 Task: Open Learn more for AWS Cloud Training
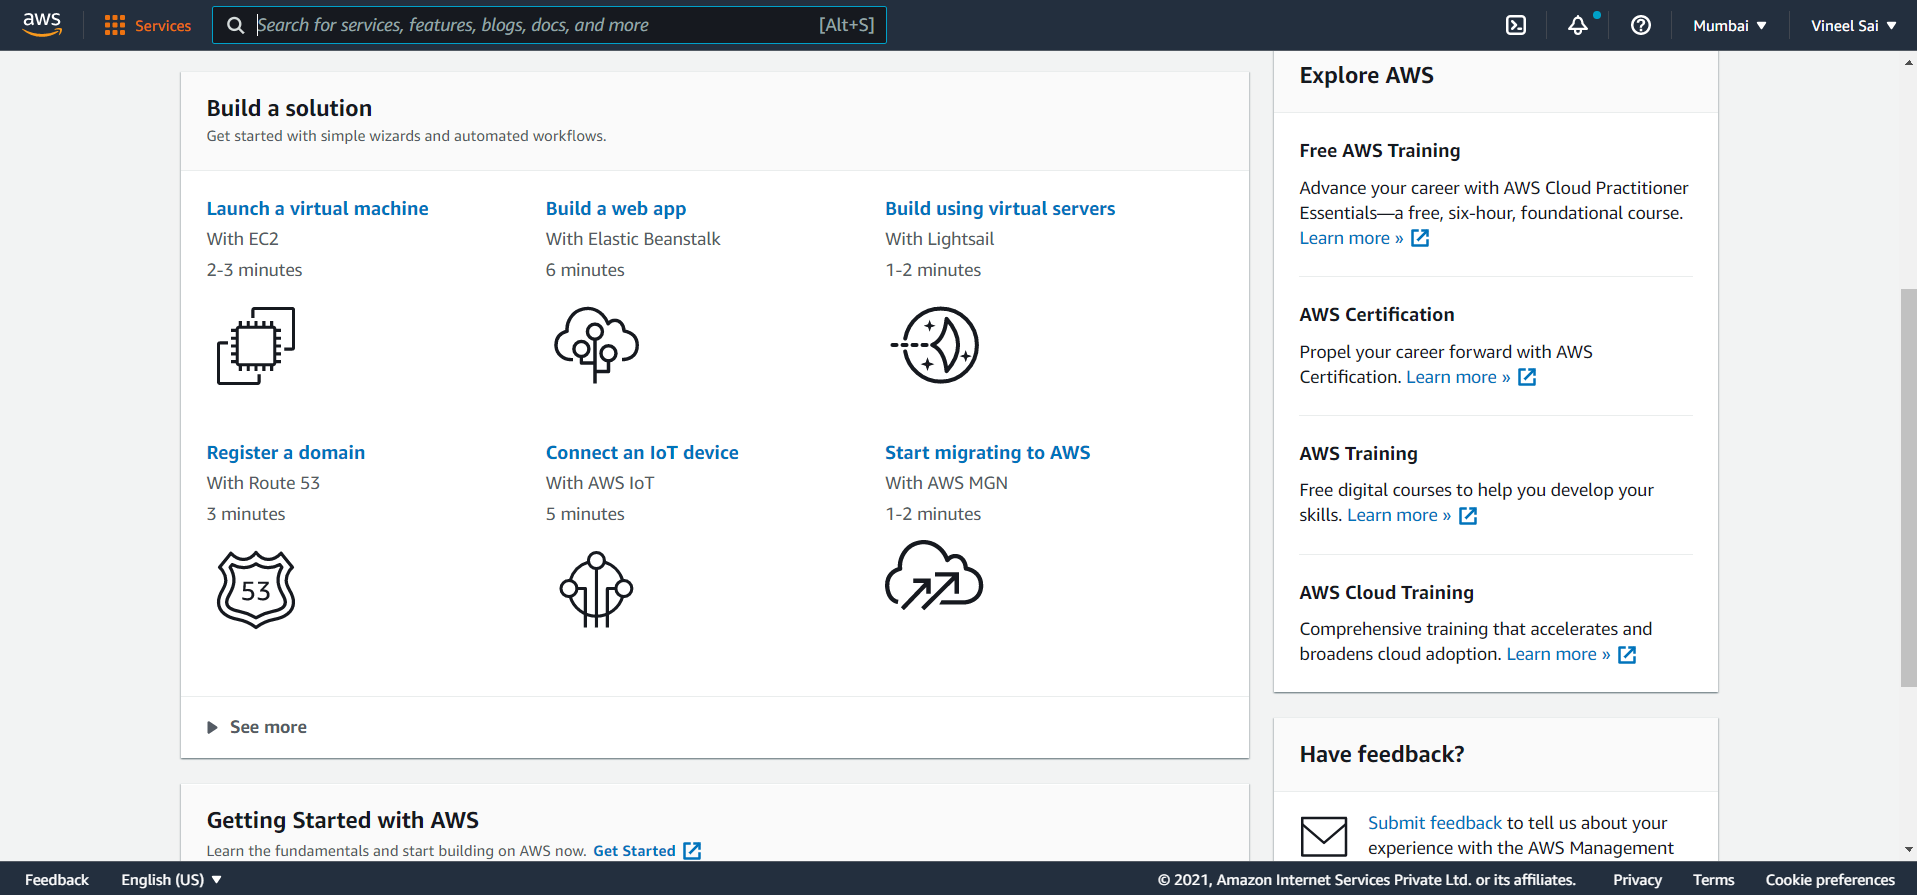coord(1558,654)
